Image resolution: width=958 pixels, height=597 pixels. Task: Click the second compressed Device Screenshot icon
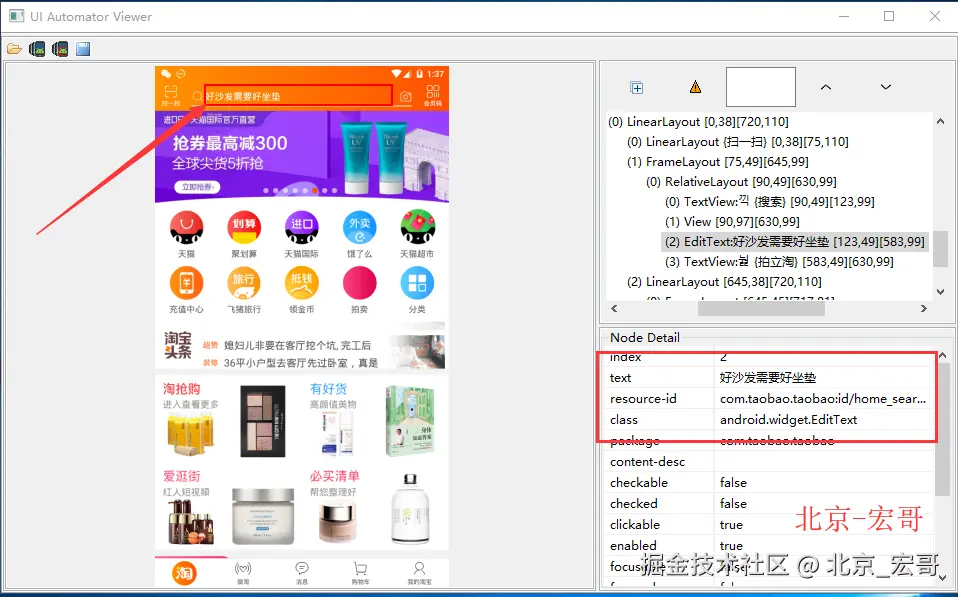point(60,49)
